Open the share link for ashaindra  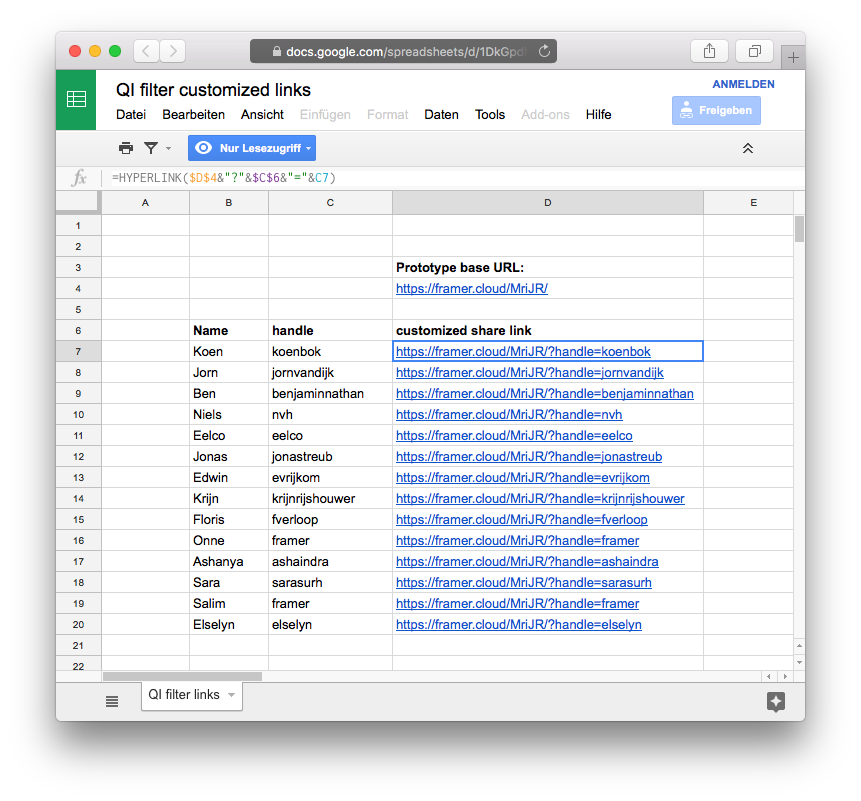pyautogui.click(x=527, y=562)
